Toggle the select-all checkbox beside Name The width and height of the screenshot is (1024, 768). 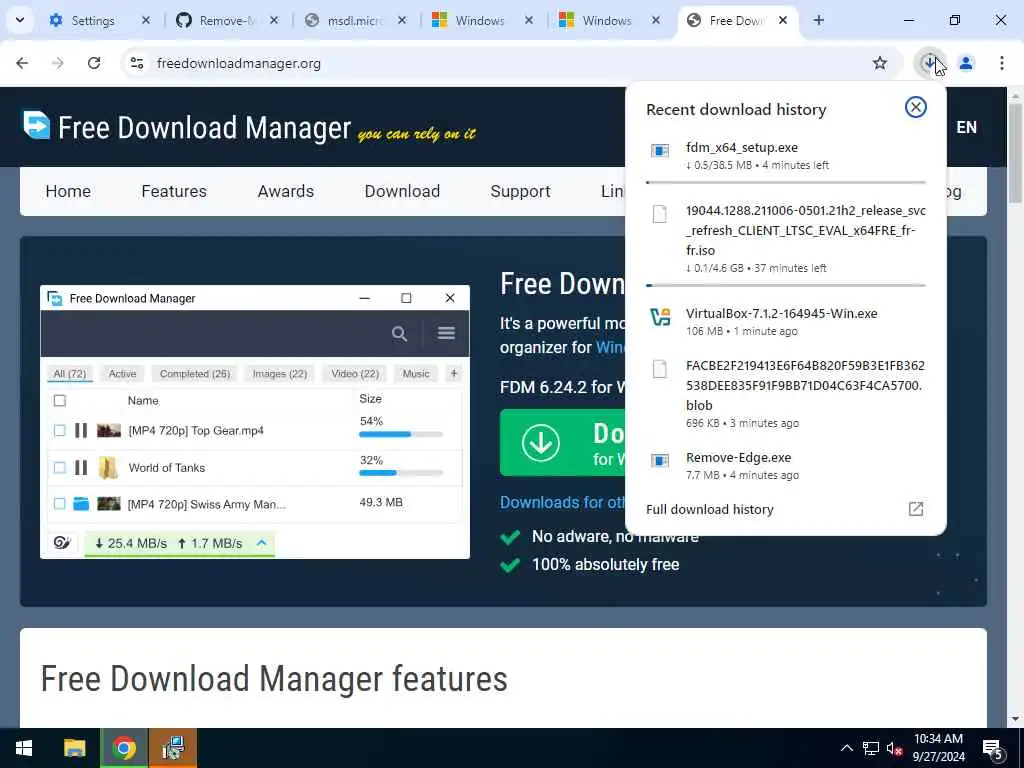[x=59, y=400]
